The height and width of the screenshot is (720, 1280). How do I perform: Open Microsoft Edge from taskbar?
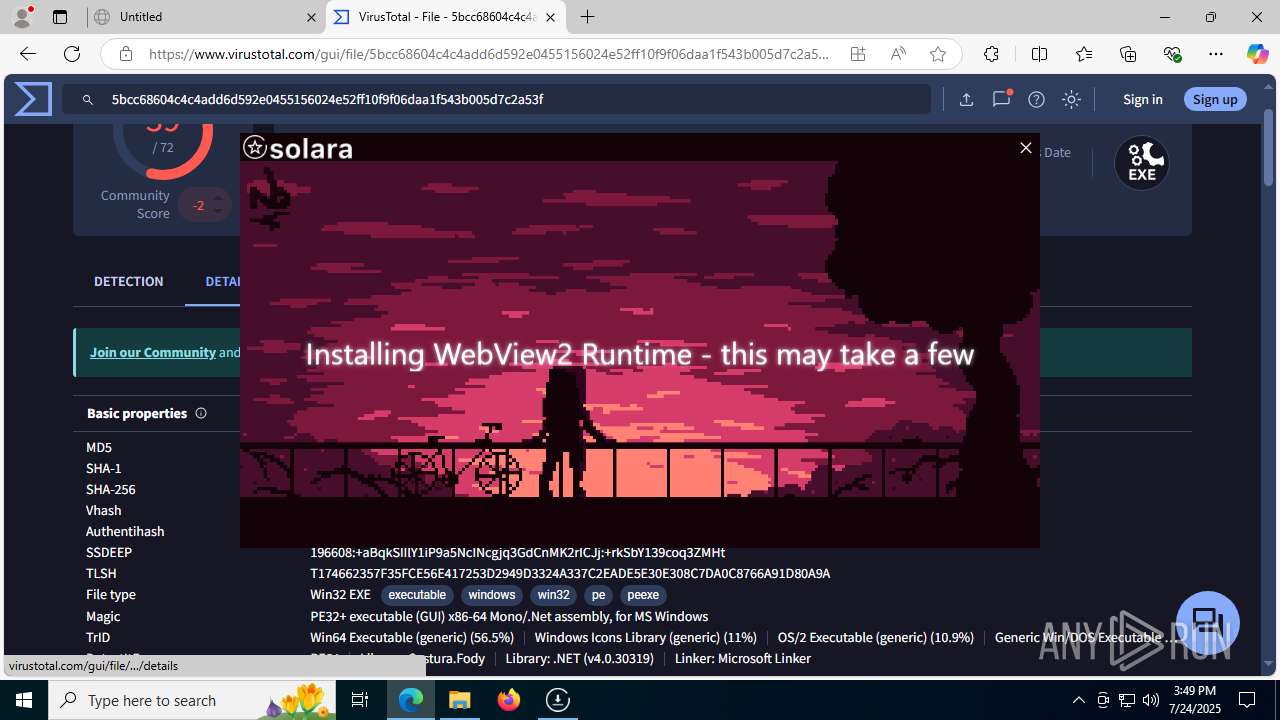click(x=411, y=700)
